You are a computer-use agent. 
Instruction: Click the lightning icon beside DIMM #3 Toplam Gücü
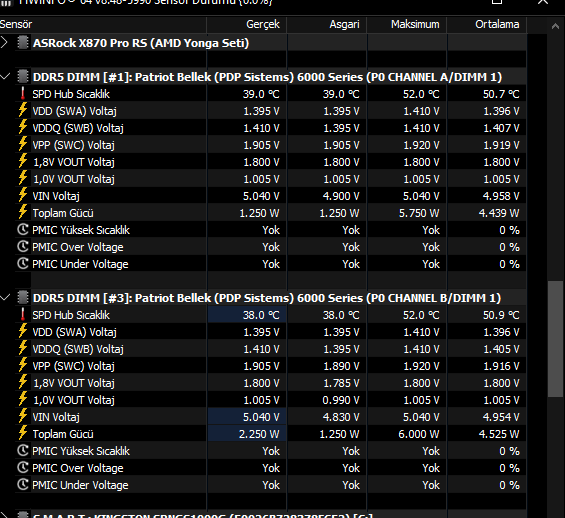(x=23, y=433)
